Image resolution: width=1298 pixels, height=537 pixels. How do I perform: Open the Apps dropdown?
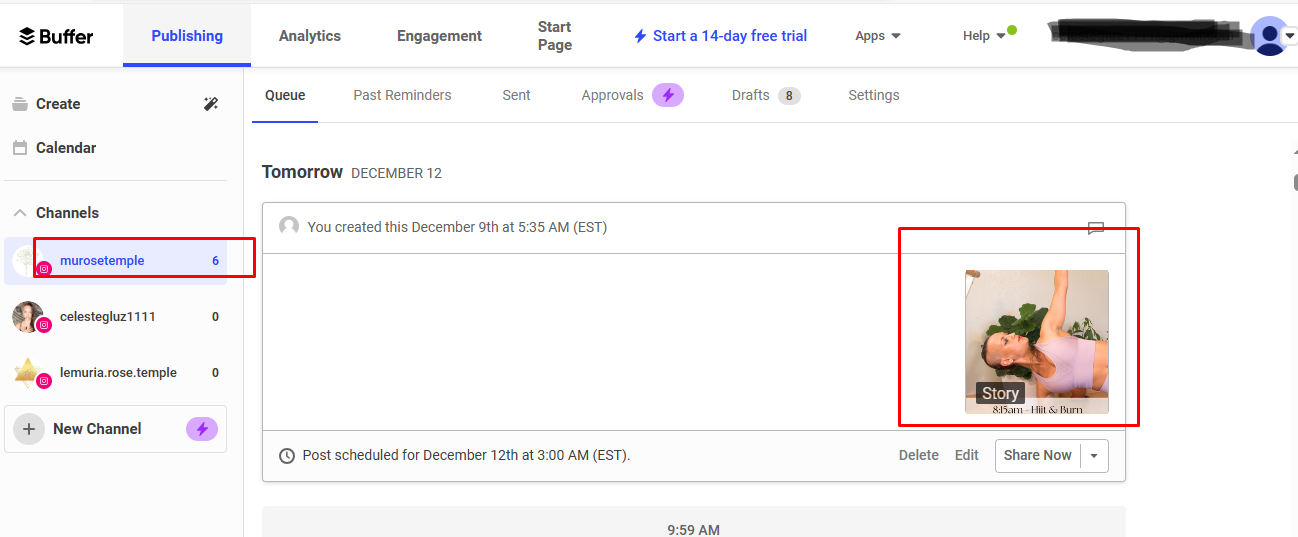[878, 36]
